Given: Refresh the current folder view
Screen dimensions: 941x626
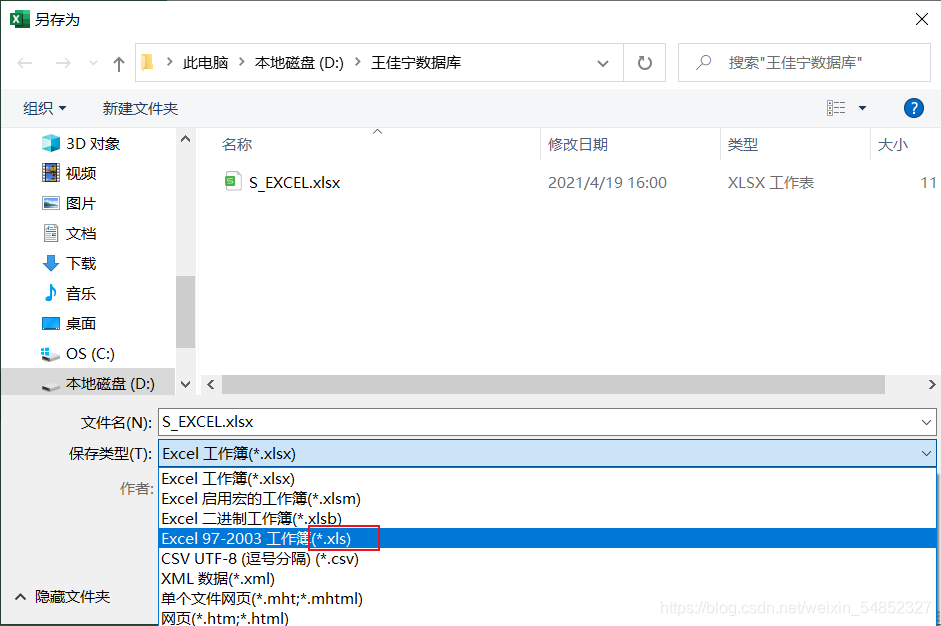Looking at the screenshot, I should [x=645, y=62].
